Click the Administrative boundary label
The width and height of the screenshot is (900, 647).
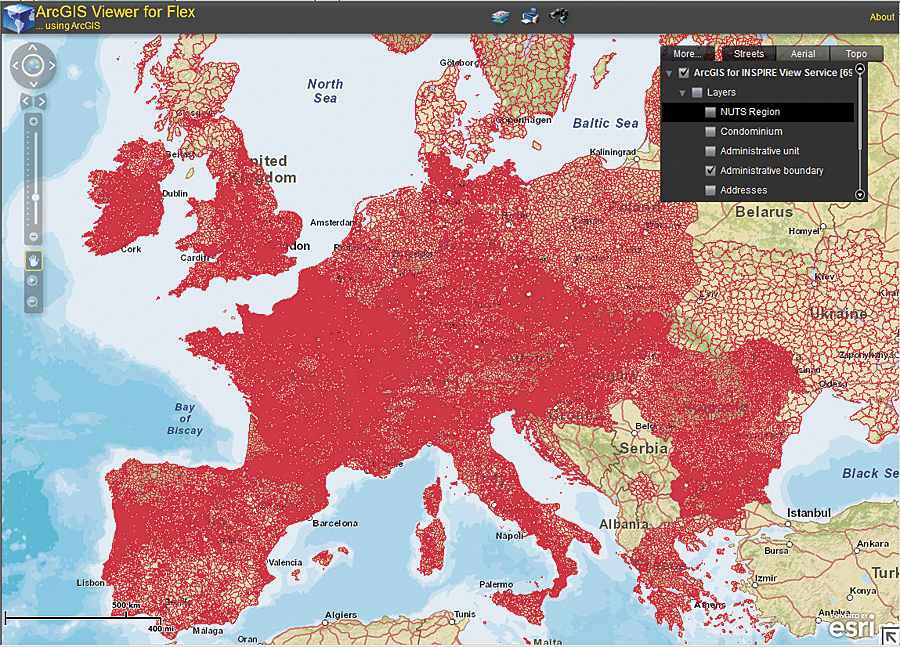[x=771, y=171]
